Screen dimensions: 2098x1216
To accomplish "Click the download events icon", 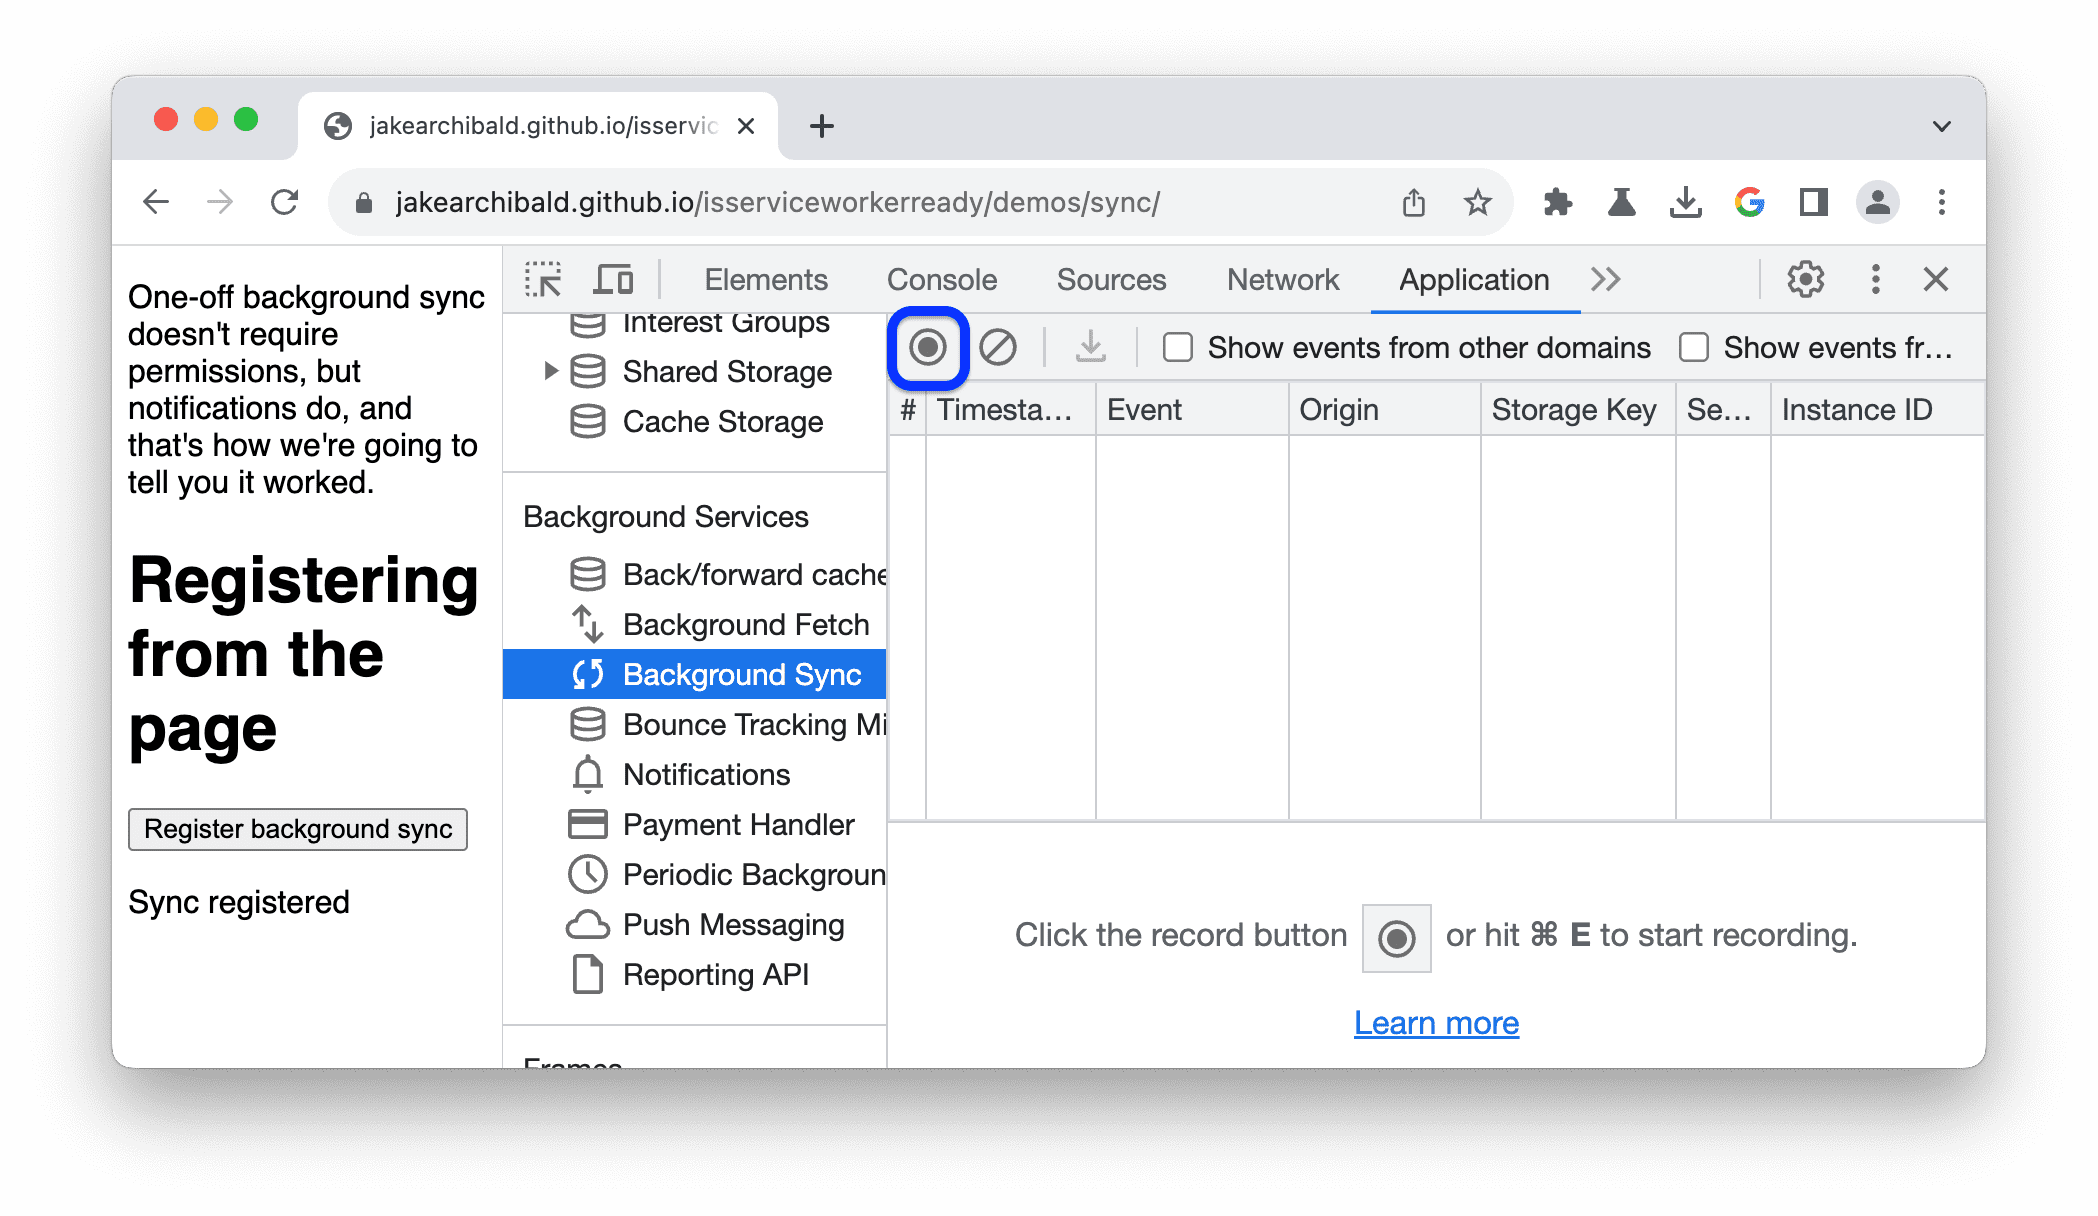I will [1091, 347].
